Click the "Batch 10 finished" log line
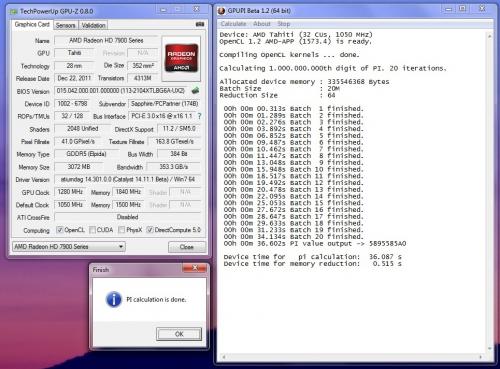500x369 pixels. click(293, 169)
